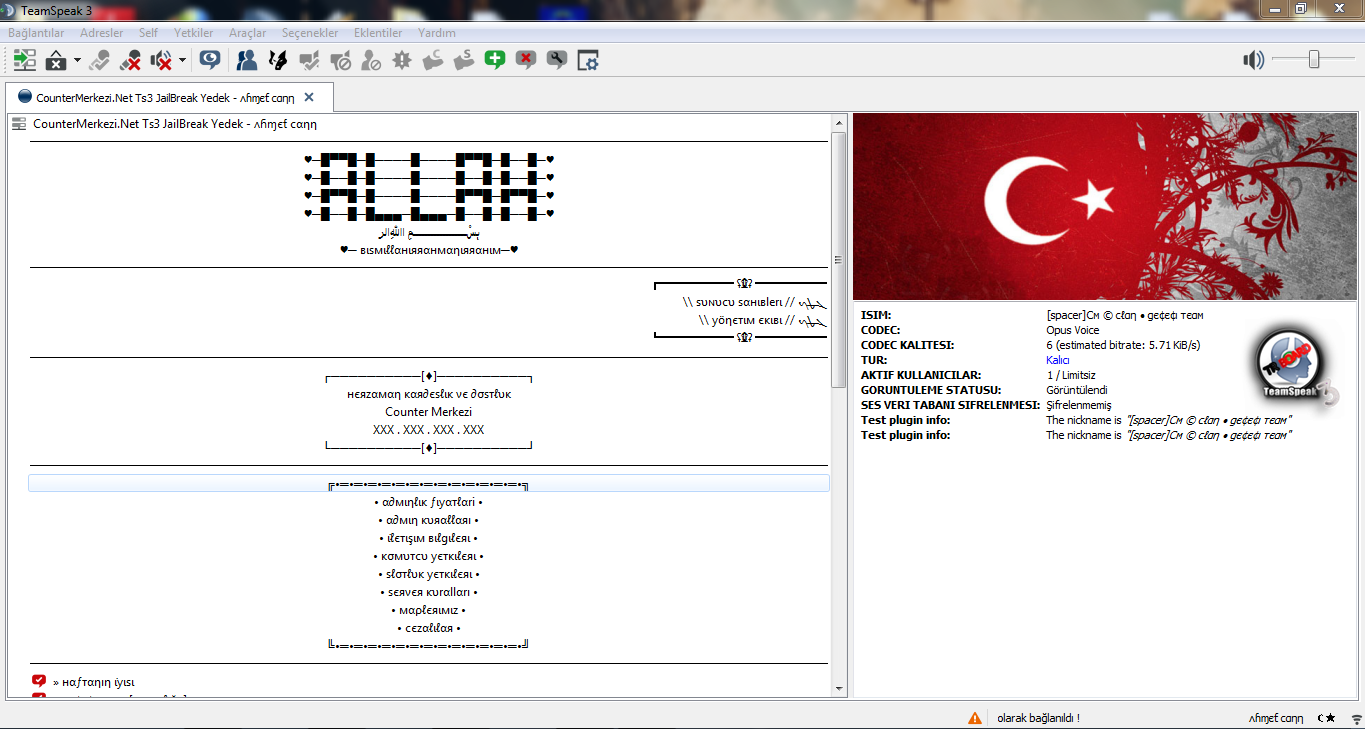Select the bısmıllahırrahmanırrahım channel row
The width and height of the screenshot is (1365, 729).
429,250
